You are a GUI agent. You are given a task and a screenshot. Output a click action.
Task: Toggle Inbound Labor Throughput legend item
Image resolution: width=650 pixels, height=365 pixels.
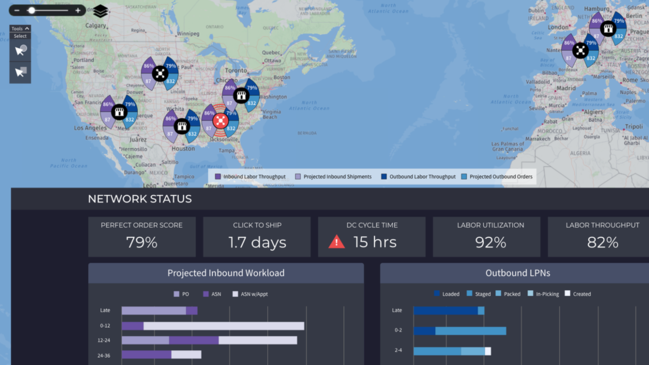point(250,177)
